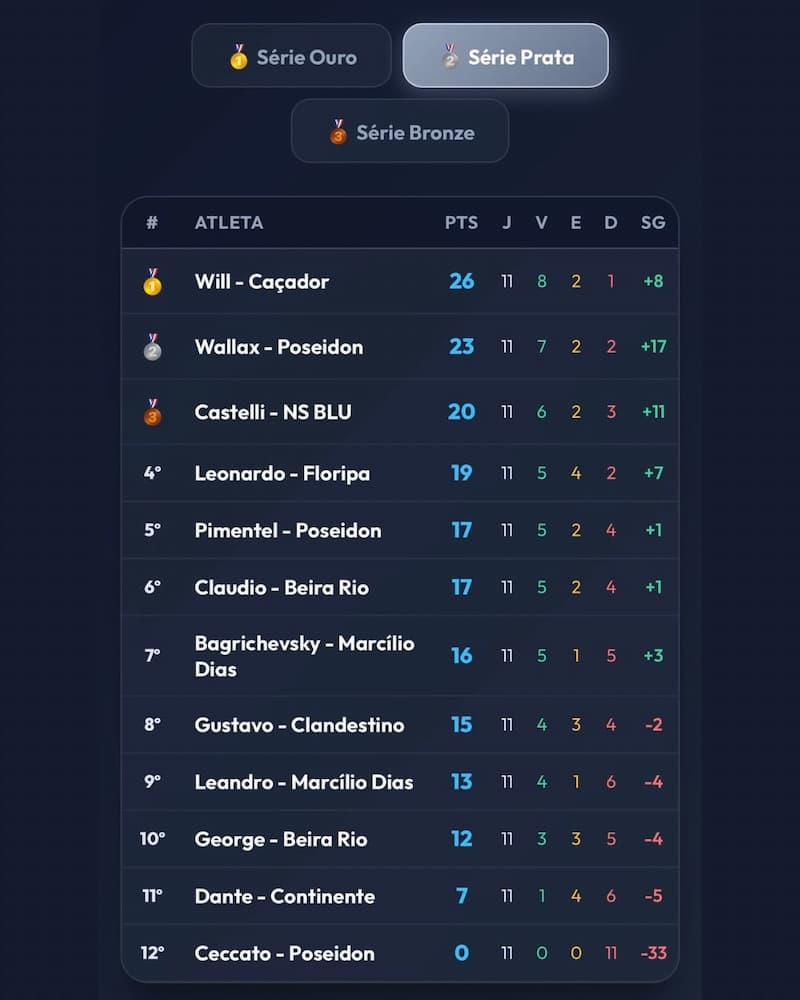Open the Série Bronze tab
Viewport: 800px width, 1000px height.
(400, 131)
